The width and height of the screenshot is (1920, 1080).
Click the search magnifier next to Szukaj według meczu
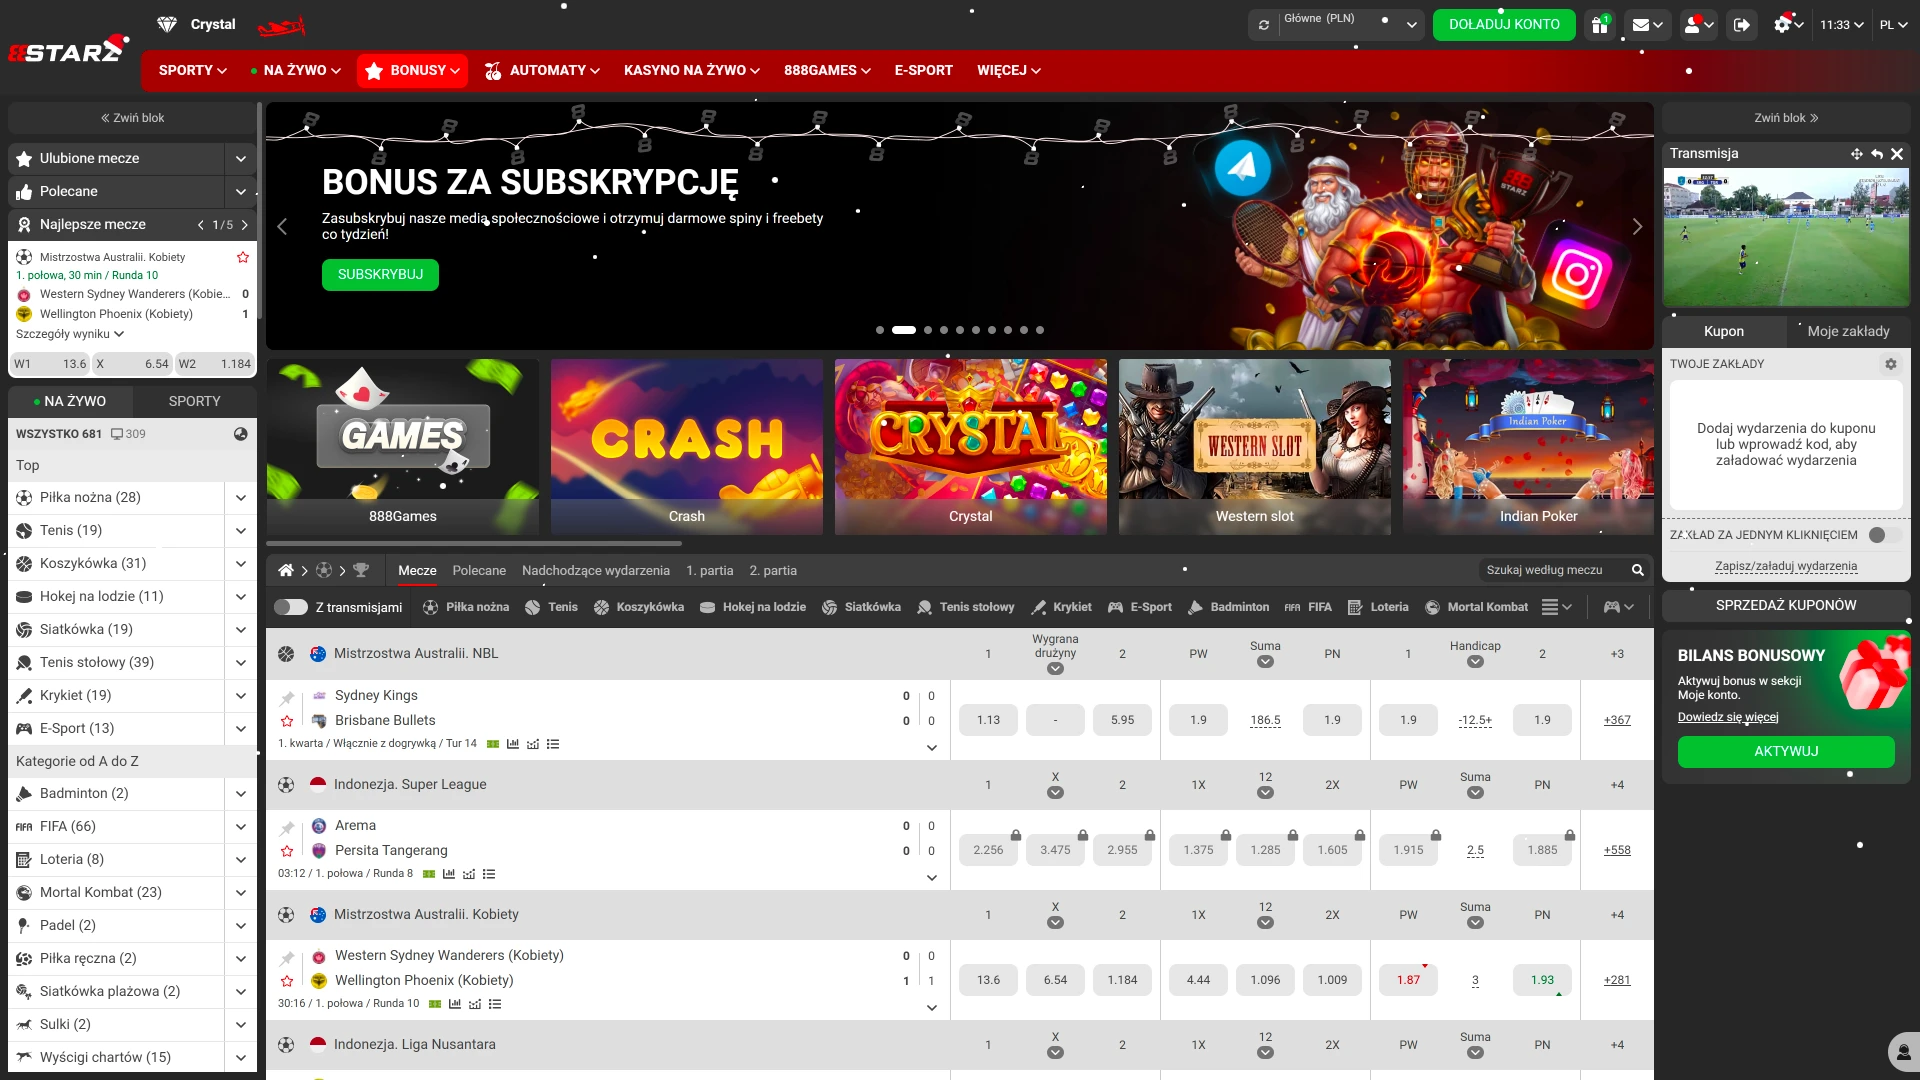coord(1638,570)
